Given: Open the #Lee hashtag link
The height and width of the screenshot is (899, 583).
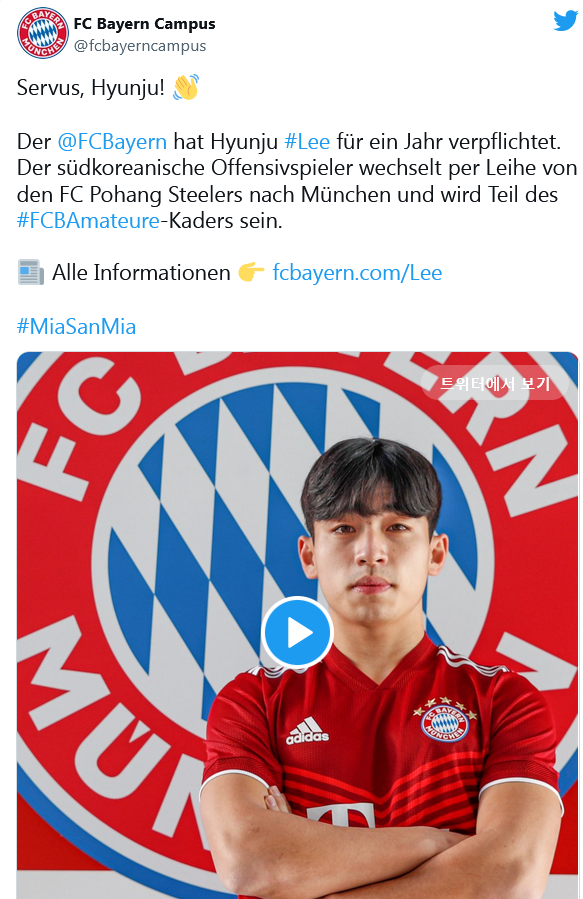Looking at the screenshot, I should pyautogui.click(x=307, y=141).
